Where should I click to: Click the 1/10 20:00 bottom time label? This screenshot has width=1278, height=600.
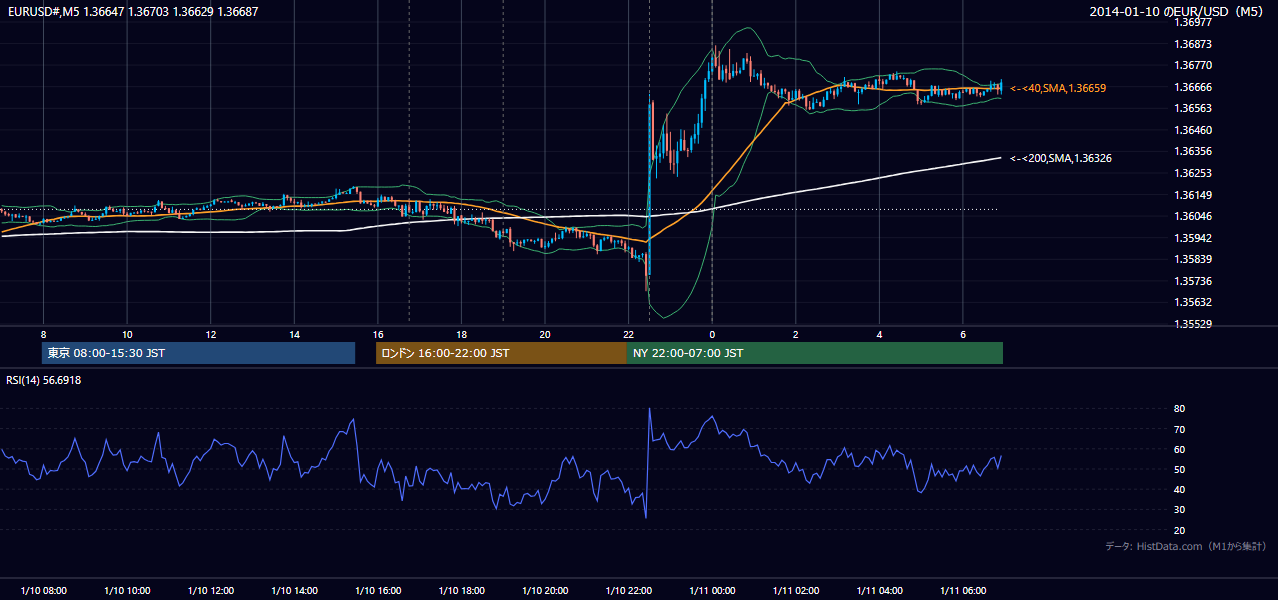point(545,590)
